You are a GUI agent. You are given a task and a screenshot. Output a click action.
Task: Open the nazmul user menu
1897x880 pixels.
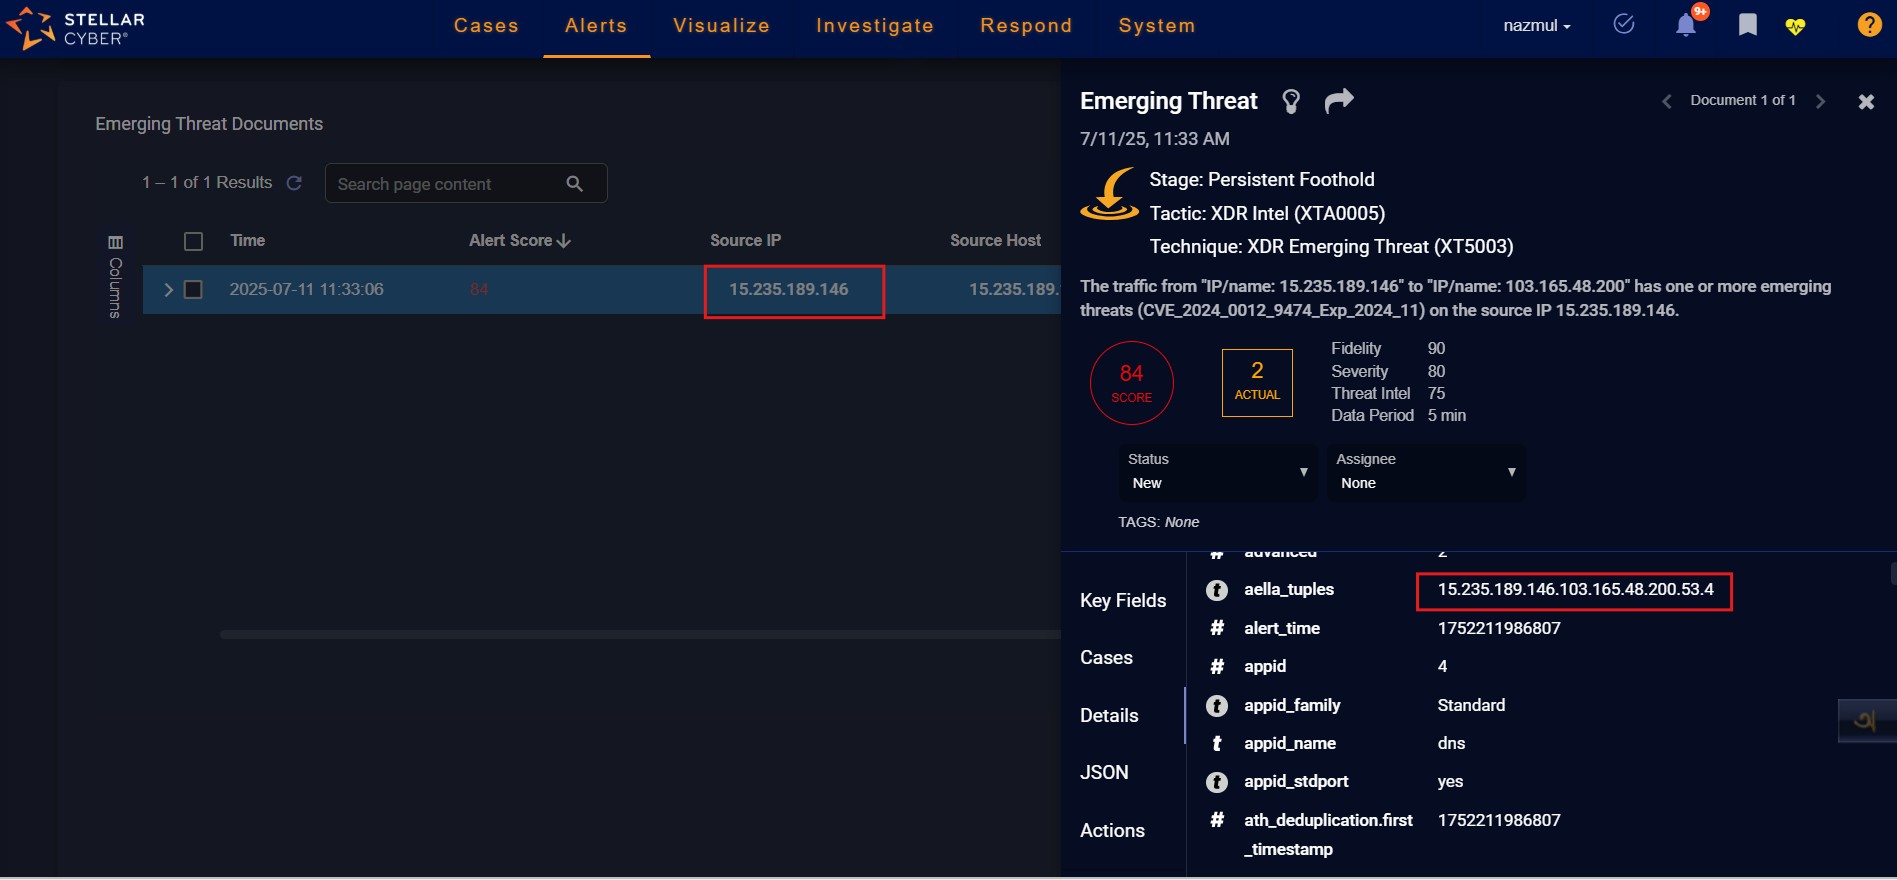coord(1536,26)
